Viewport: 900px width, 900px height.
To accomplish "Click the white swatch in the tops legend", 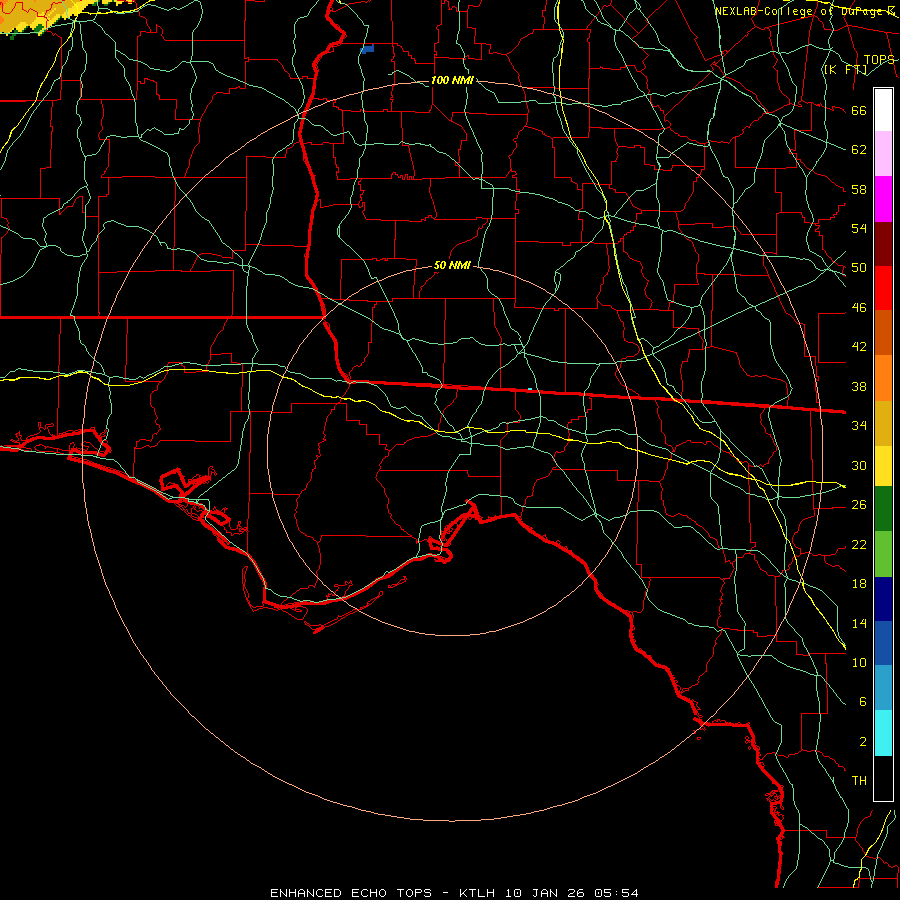I will (x=883, y=110).
